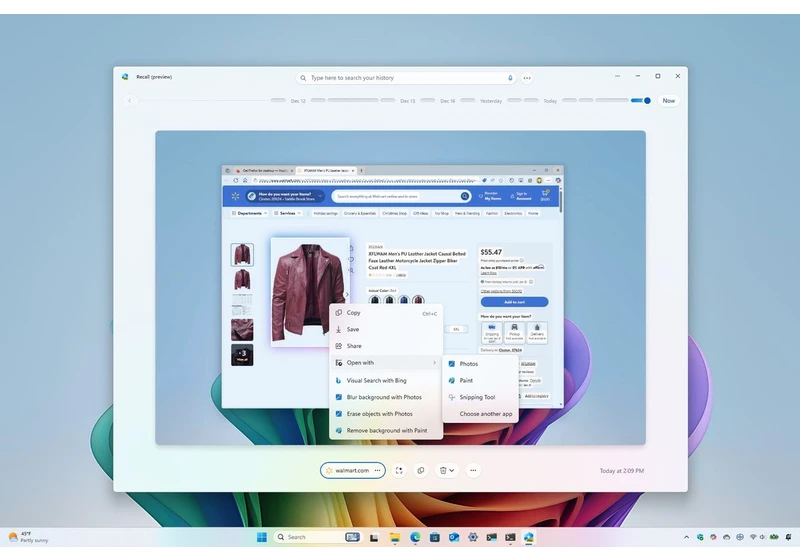800x560 pixels.
Task: Click Sign In Account in Walmart header
Action: [521, 196]
